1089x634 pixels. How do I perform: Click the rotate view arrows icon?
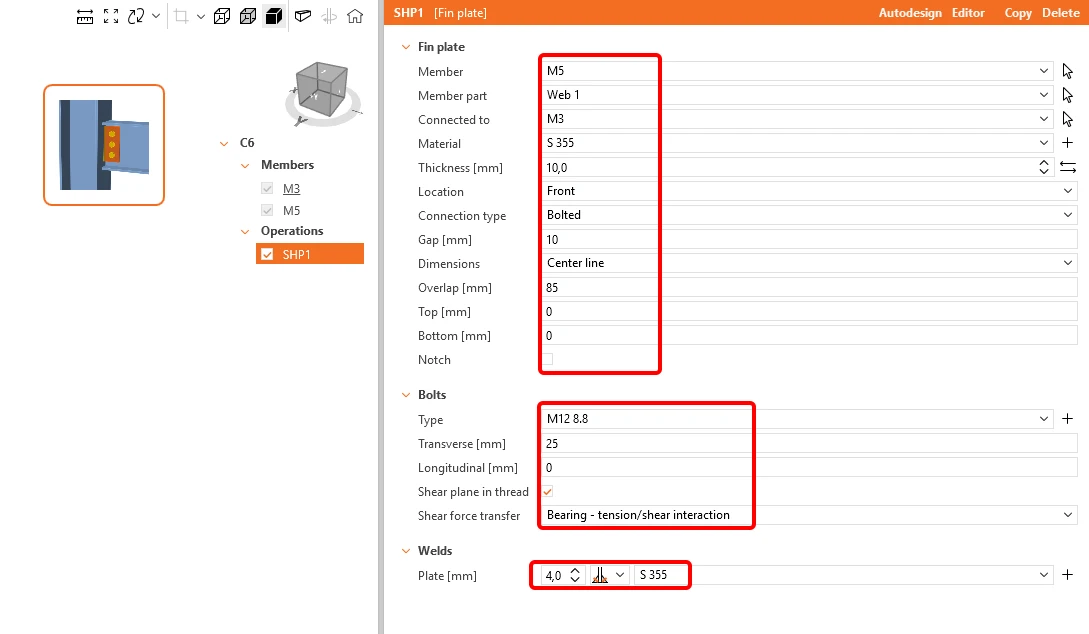point(136,17)
